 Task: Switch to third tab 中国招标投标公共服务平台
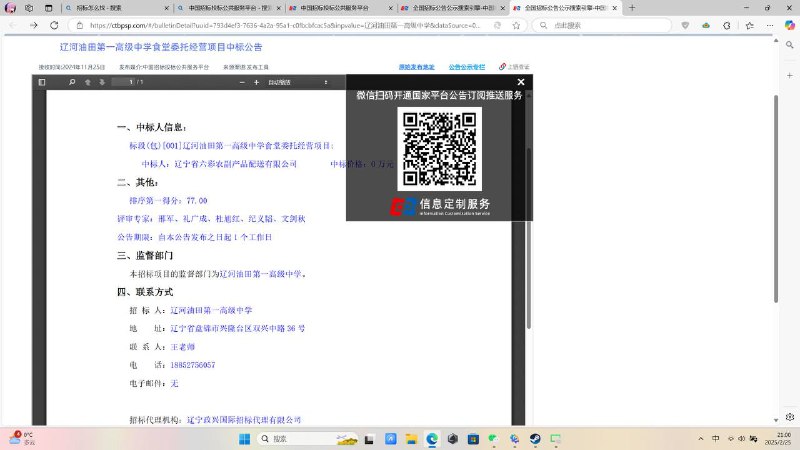340,8
